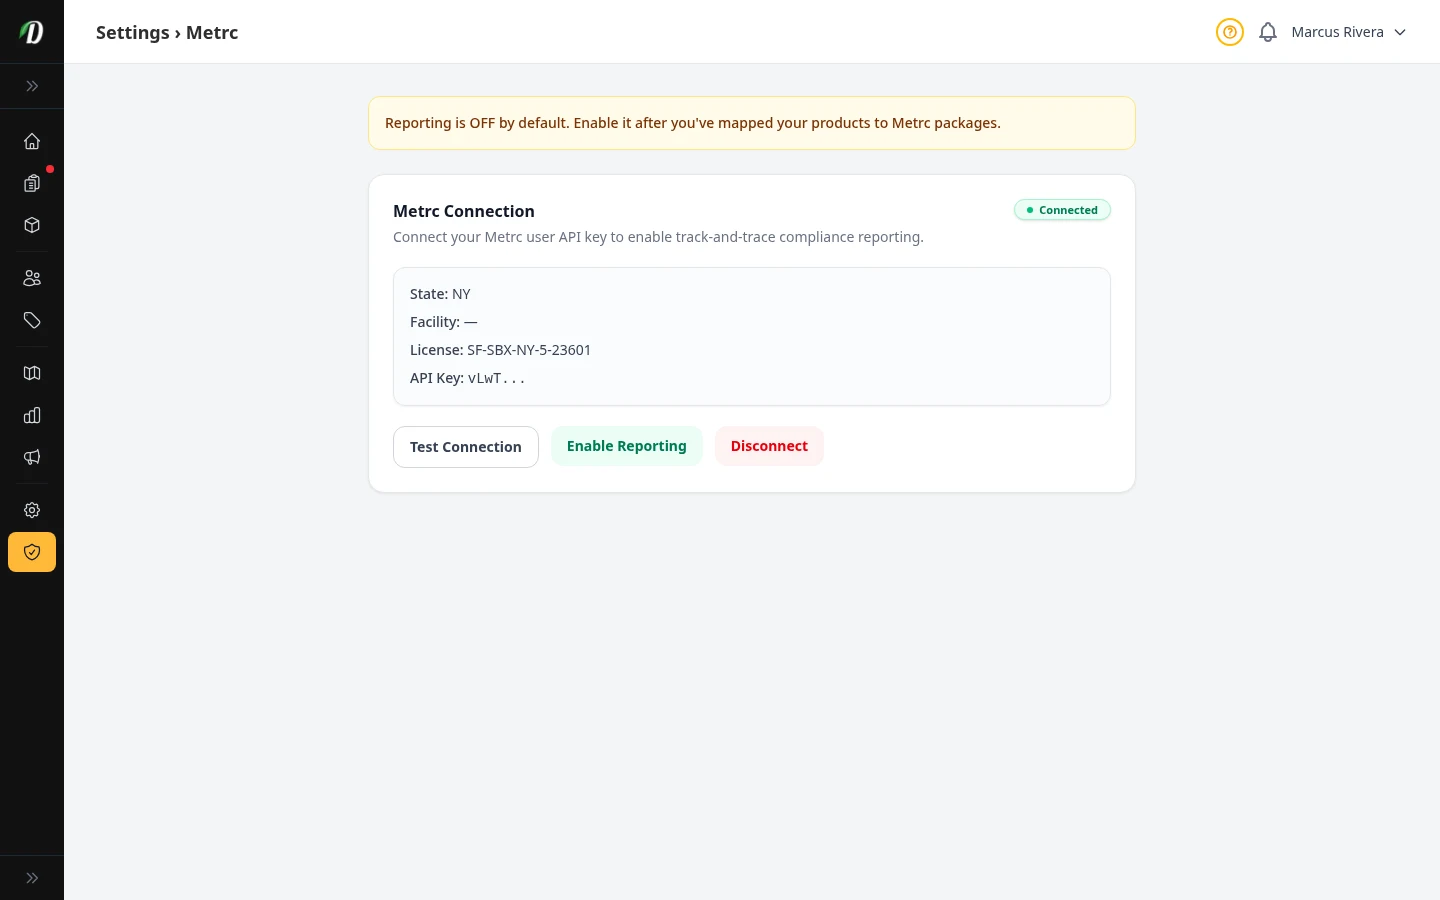Click the megaphone marketing icon

click(32, 457)
